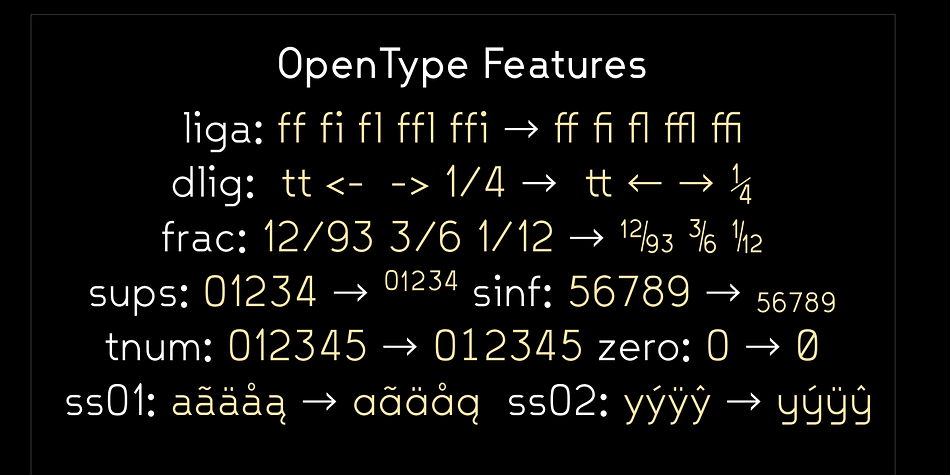Screen dimensions: 950x475
Task: Click the stacked one-quarter fraction glyph
Action: pyautogui.click(x=742, y=184)
